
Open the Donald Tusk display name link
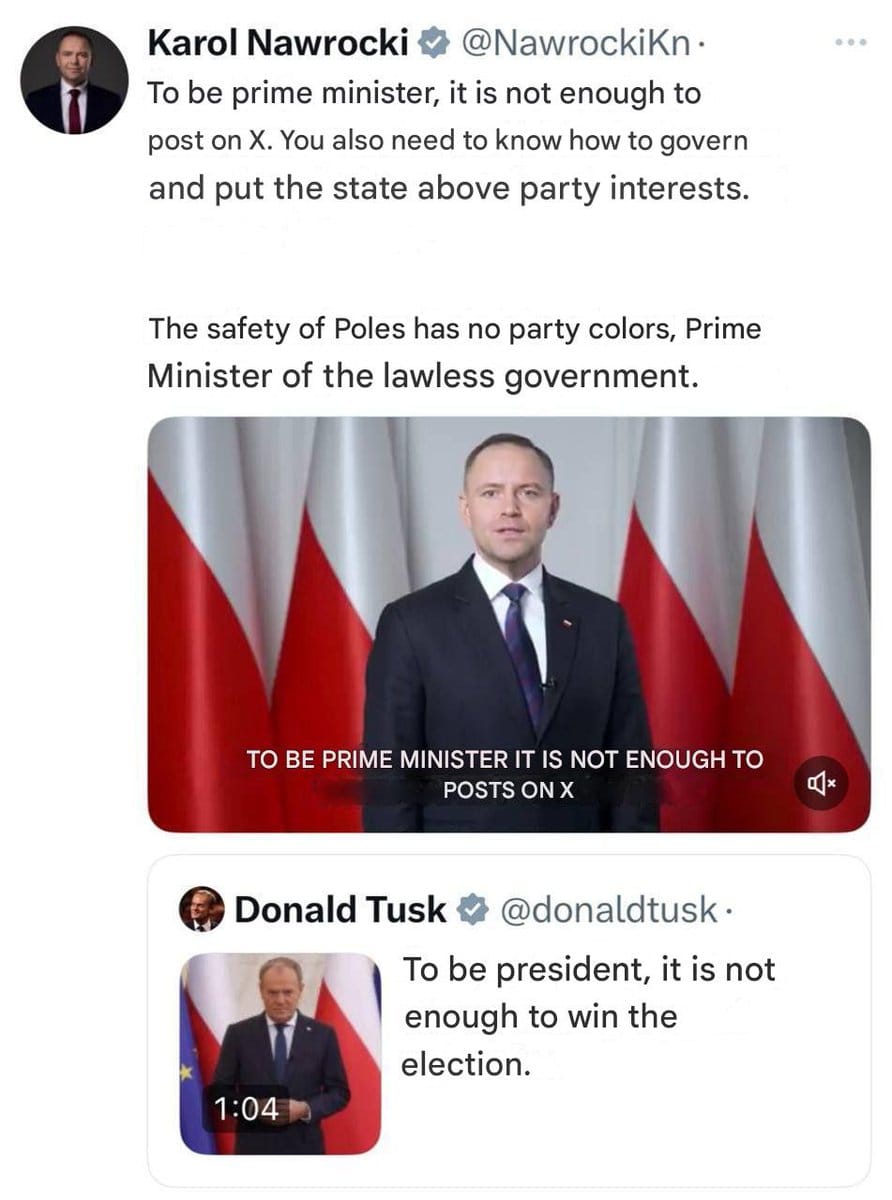coord(340,910)
